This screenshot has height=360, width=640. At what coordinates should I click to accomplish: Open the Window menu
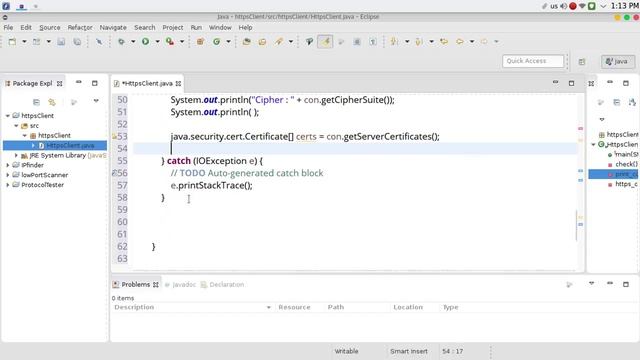(220, 28)
